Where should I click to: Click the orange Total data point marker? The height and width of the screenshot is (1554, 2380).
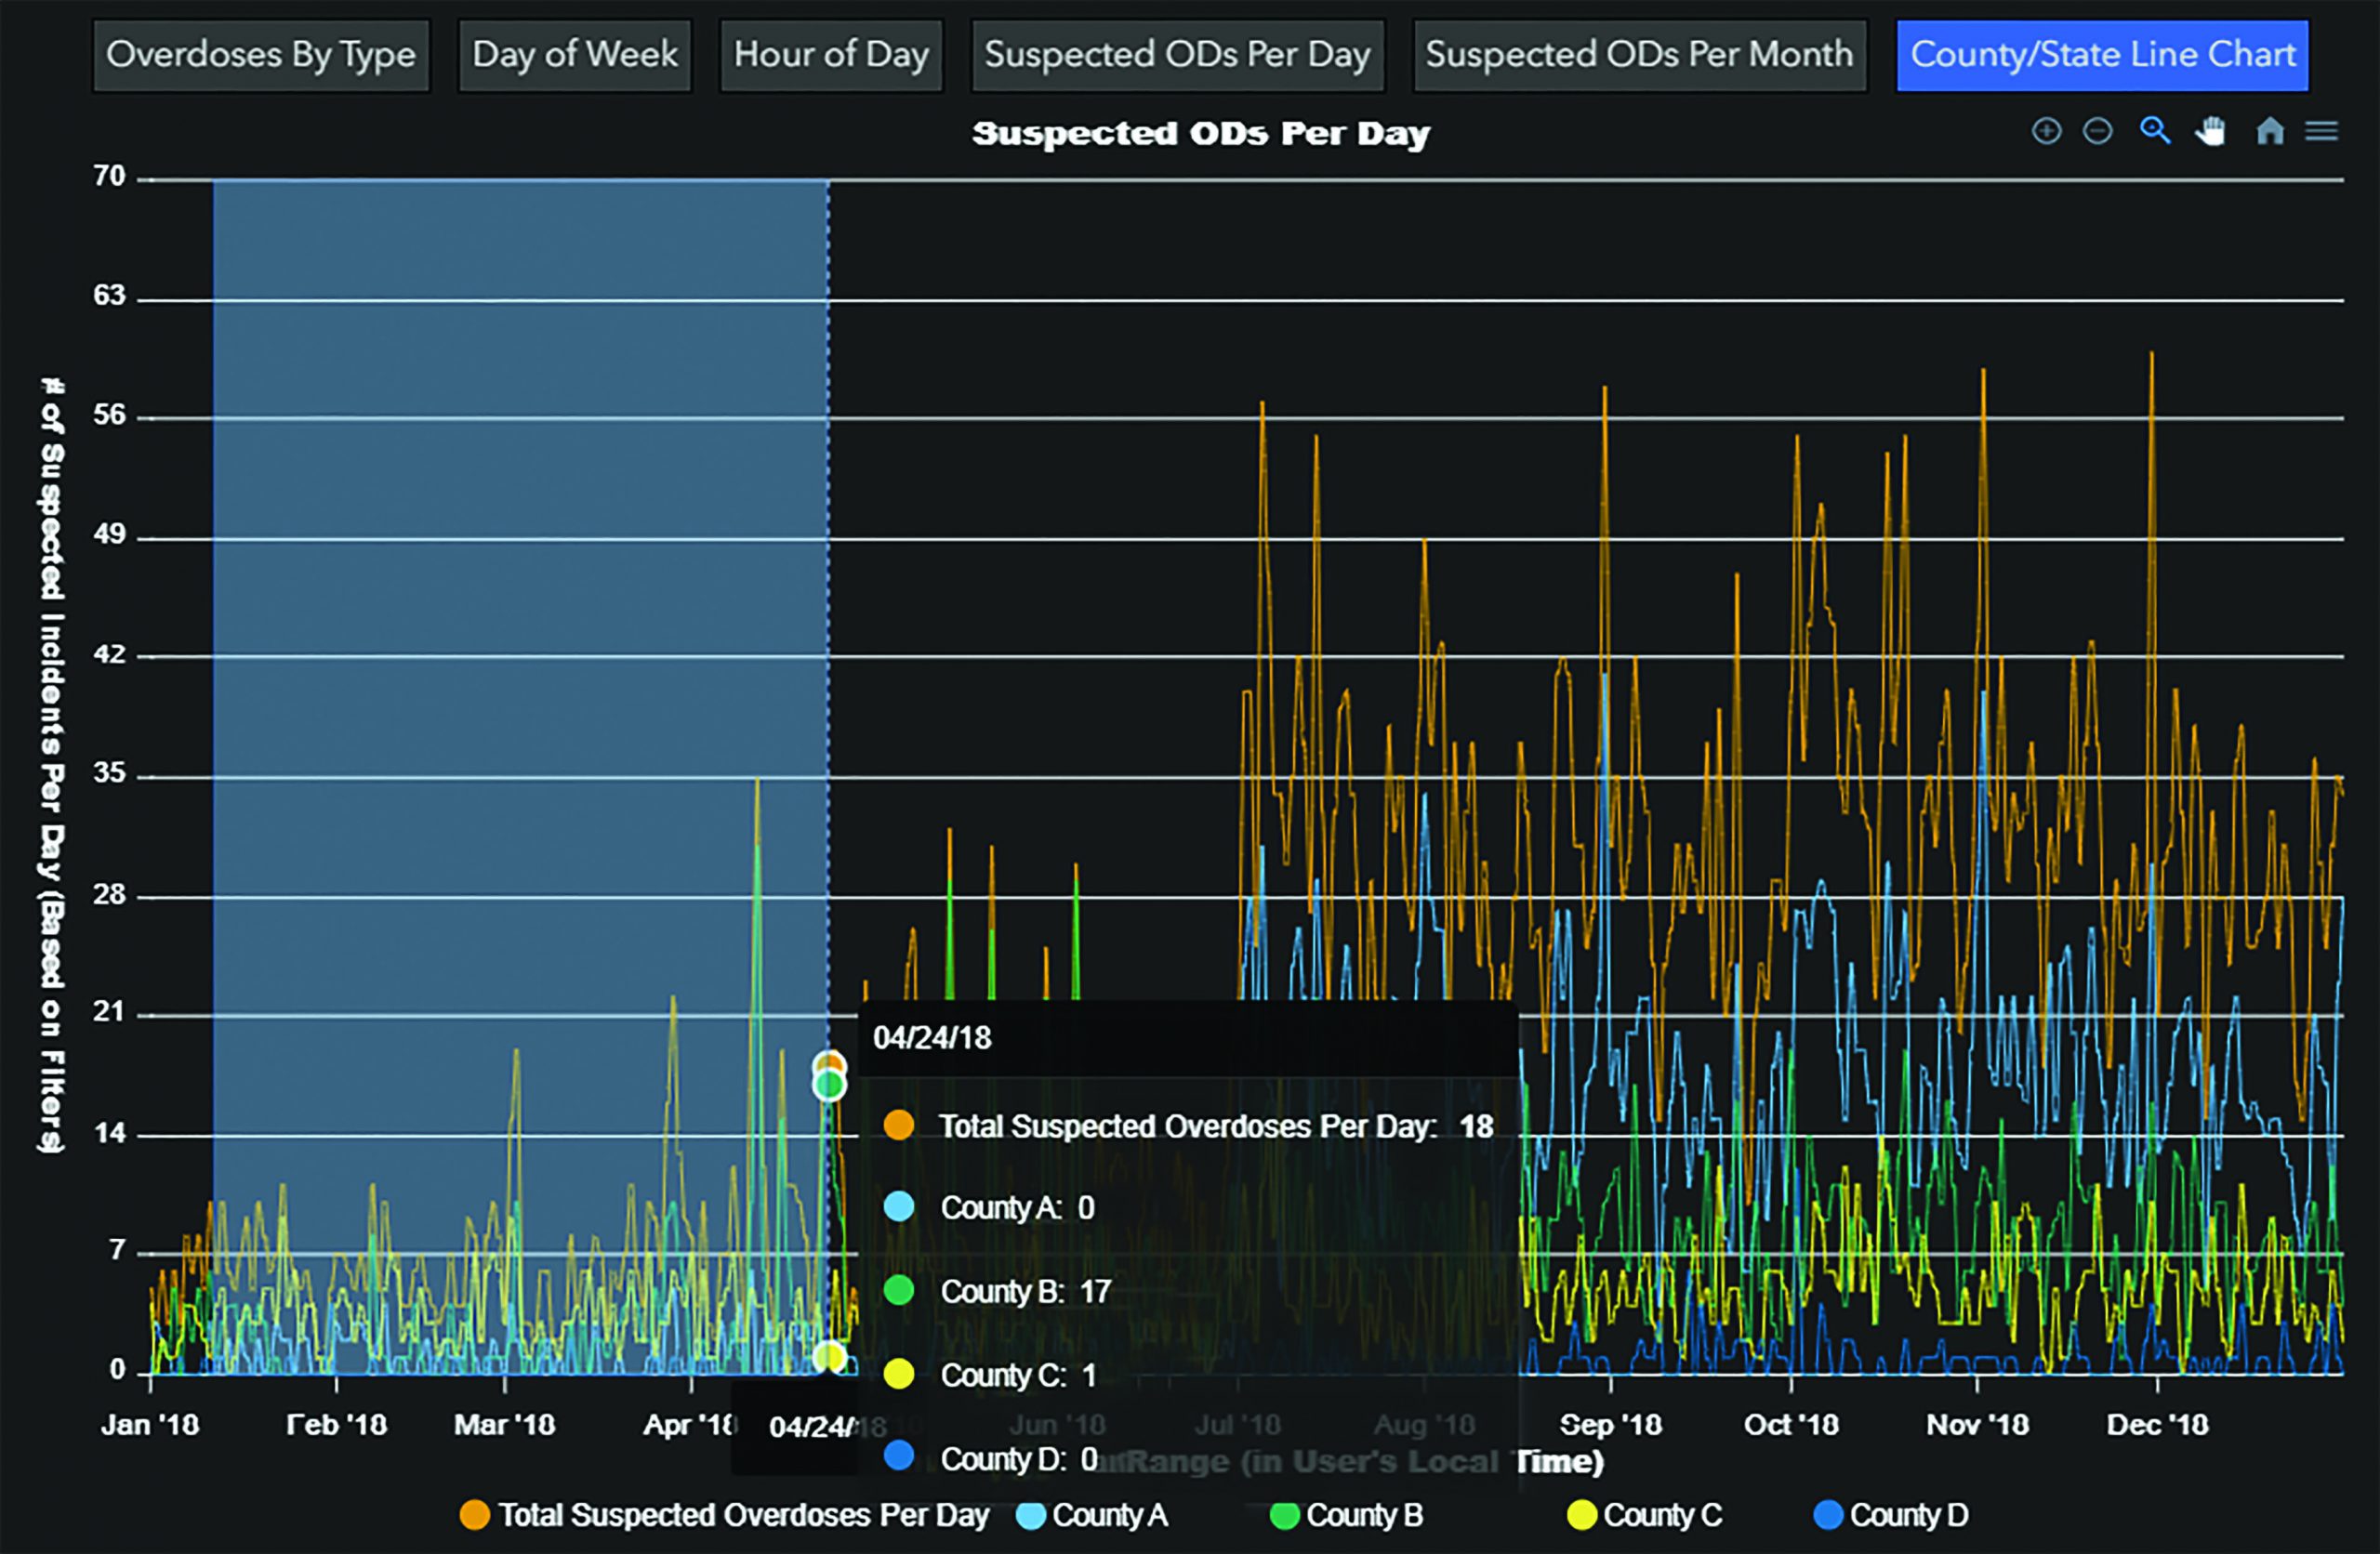829,1062
